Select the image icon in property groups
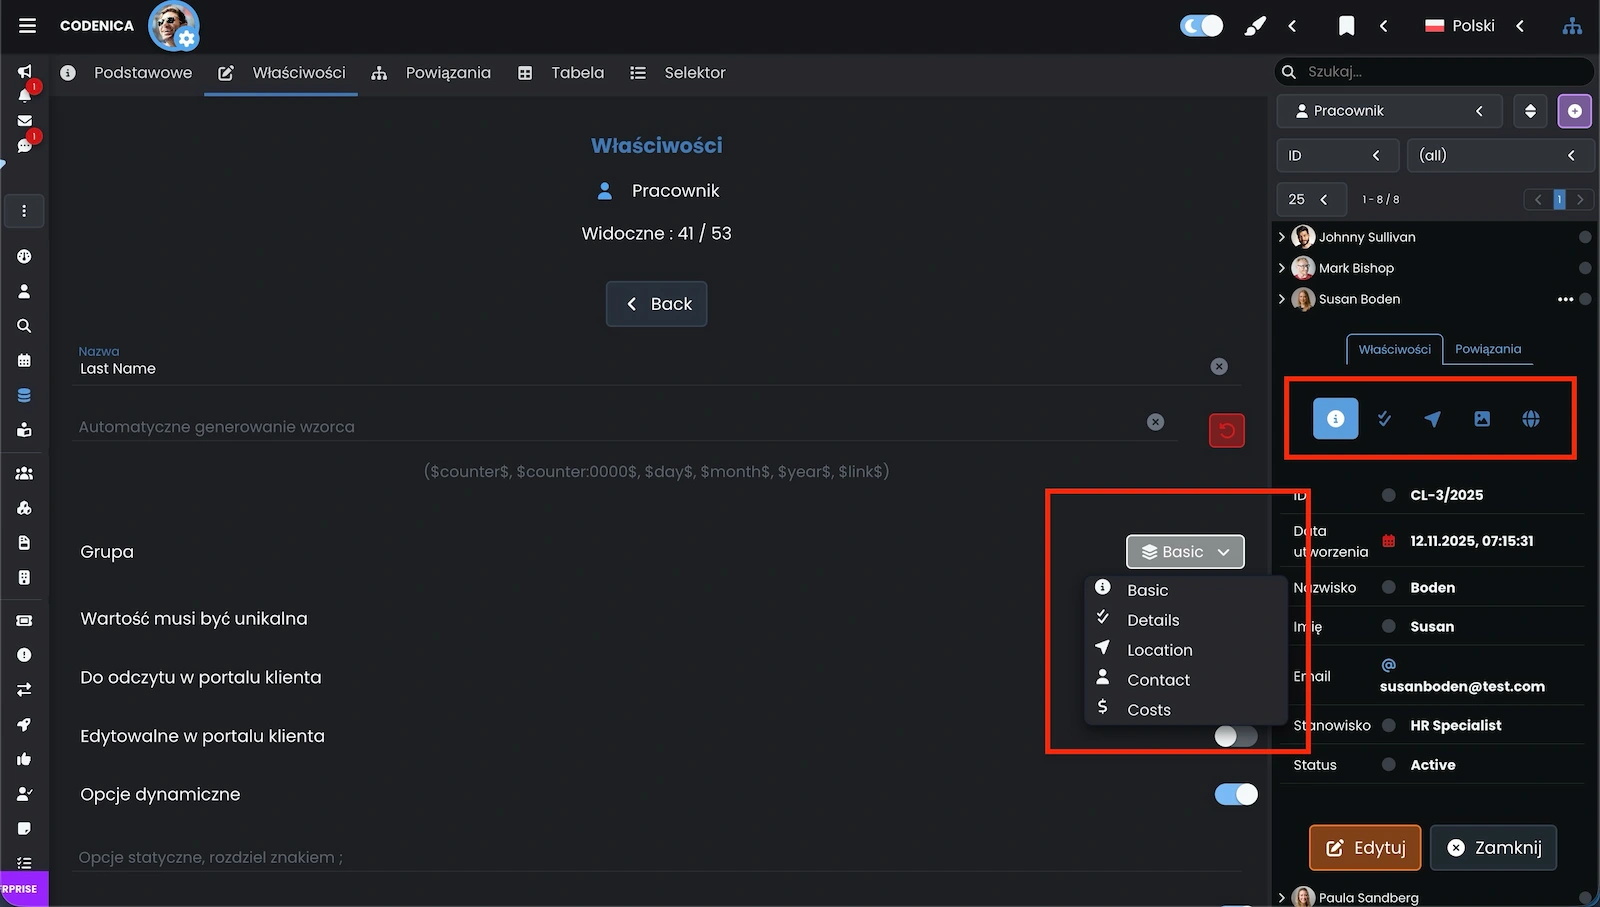This screenshot has height=907, width=1600. pos(1481,419)
